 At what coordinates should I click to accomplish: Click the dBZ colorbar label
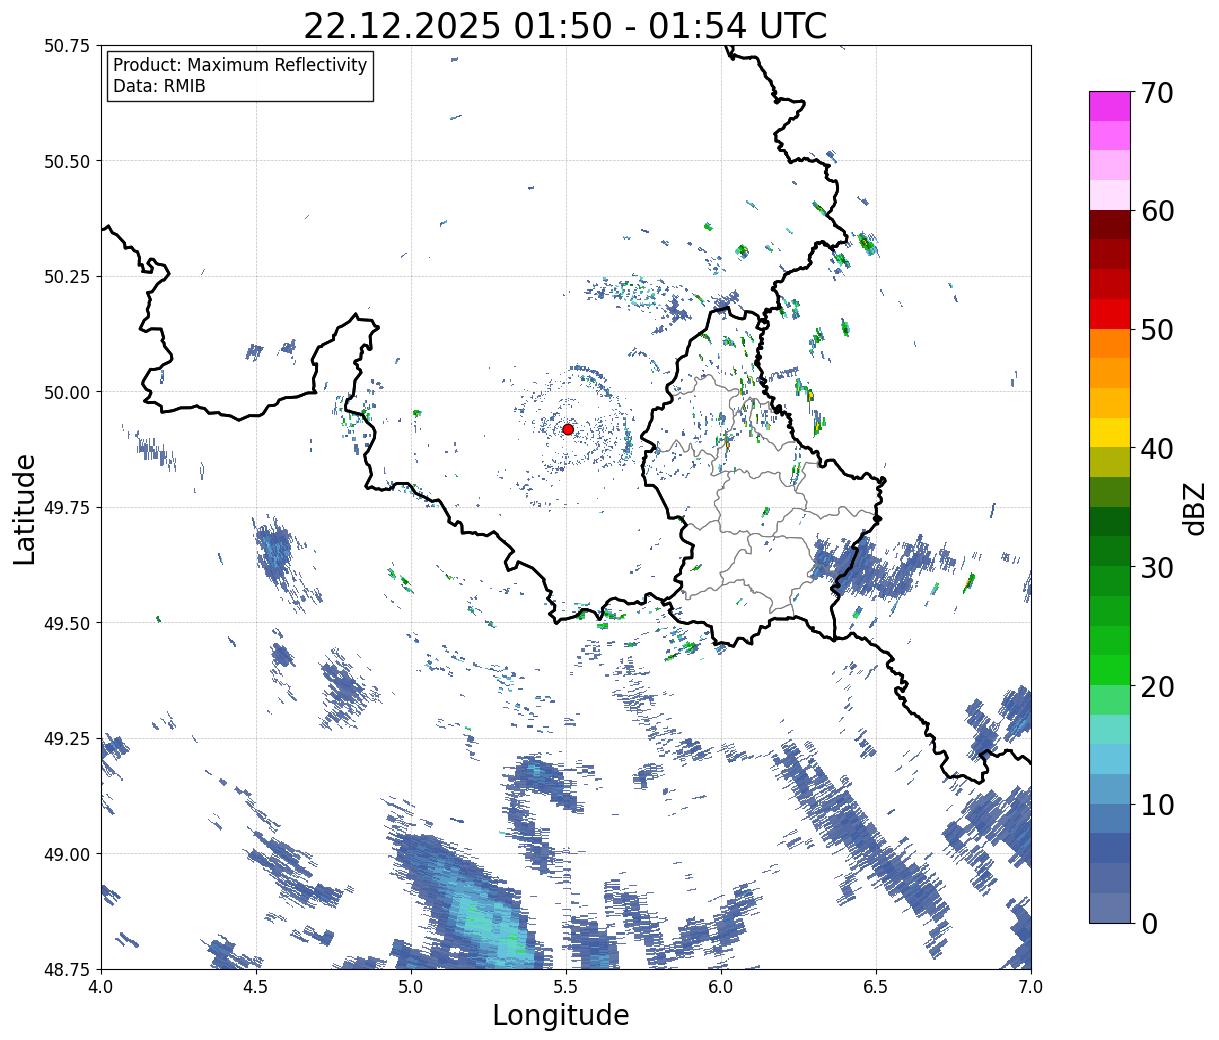click(x=1193, y=508)
